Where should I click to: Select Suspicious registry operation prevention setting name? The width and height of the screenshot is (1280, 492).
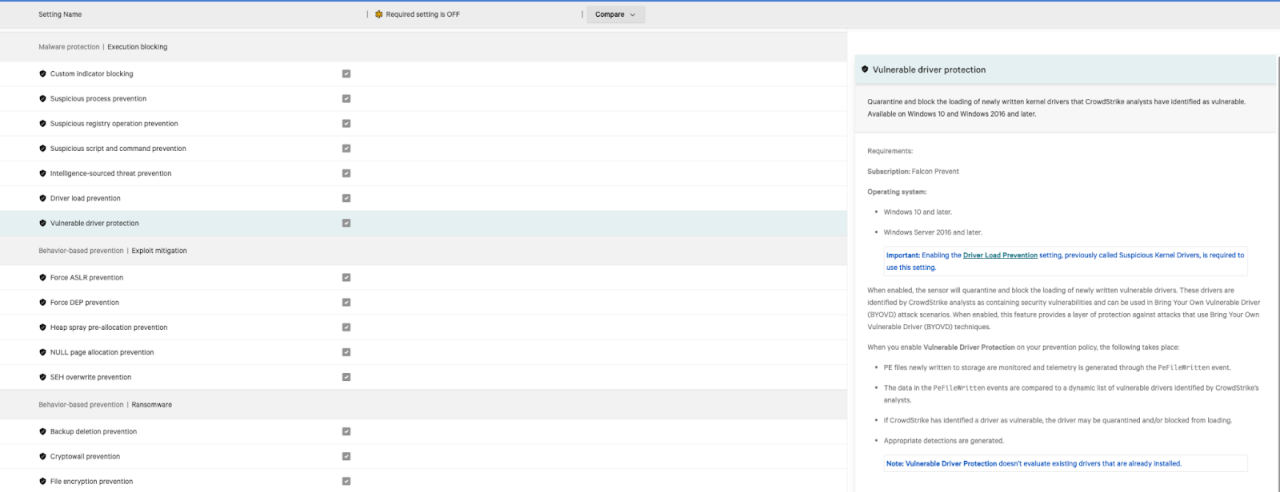(114, 124)
